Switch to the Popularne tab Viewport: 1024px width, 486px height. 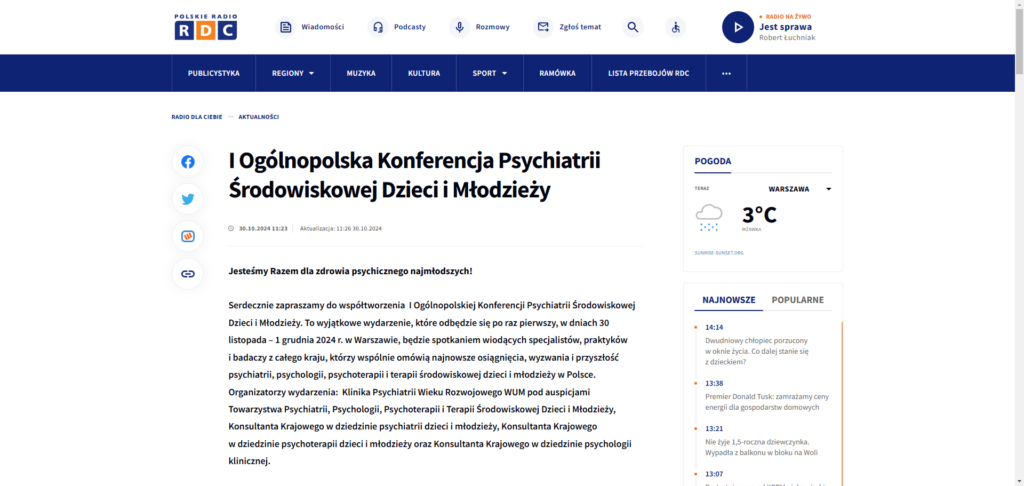(797, 299)
